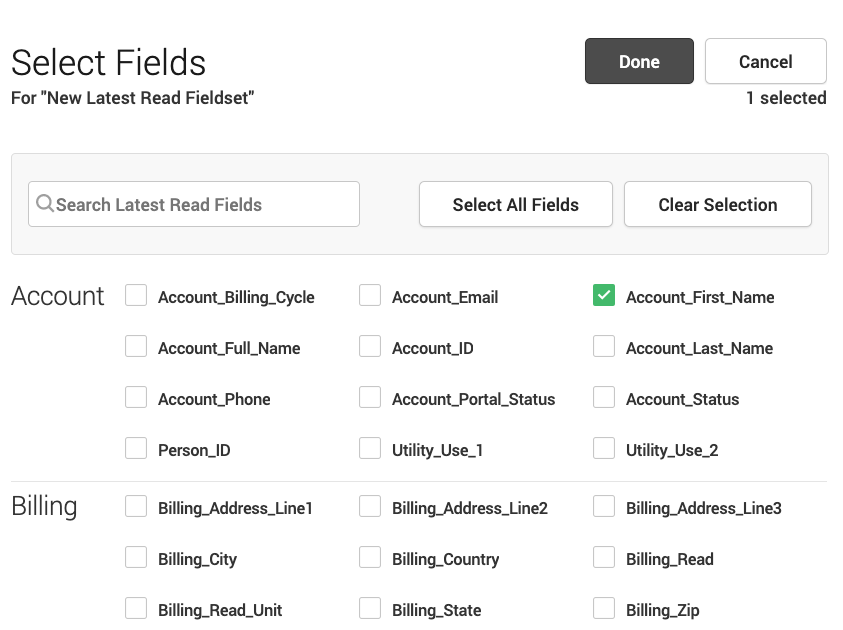
Task: Select the Account_ID checkbox
Action: click(370, 347)
